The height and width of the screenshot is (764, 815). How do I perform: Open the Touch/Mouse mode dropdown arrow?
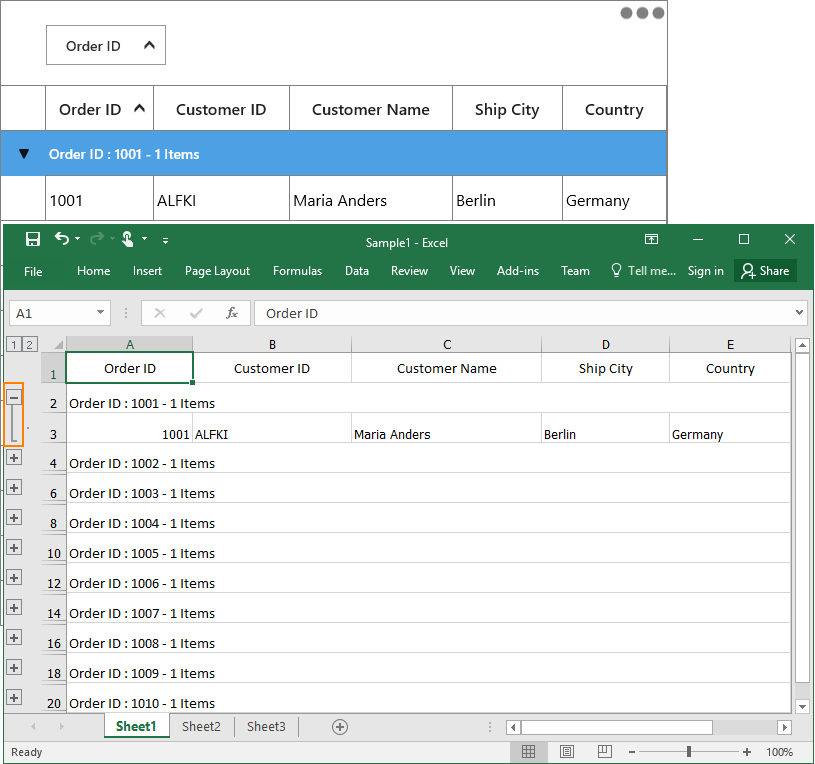144,239
